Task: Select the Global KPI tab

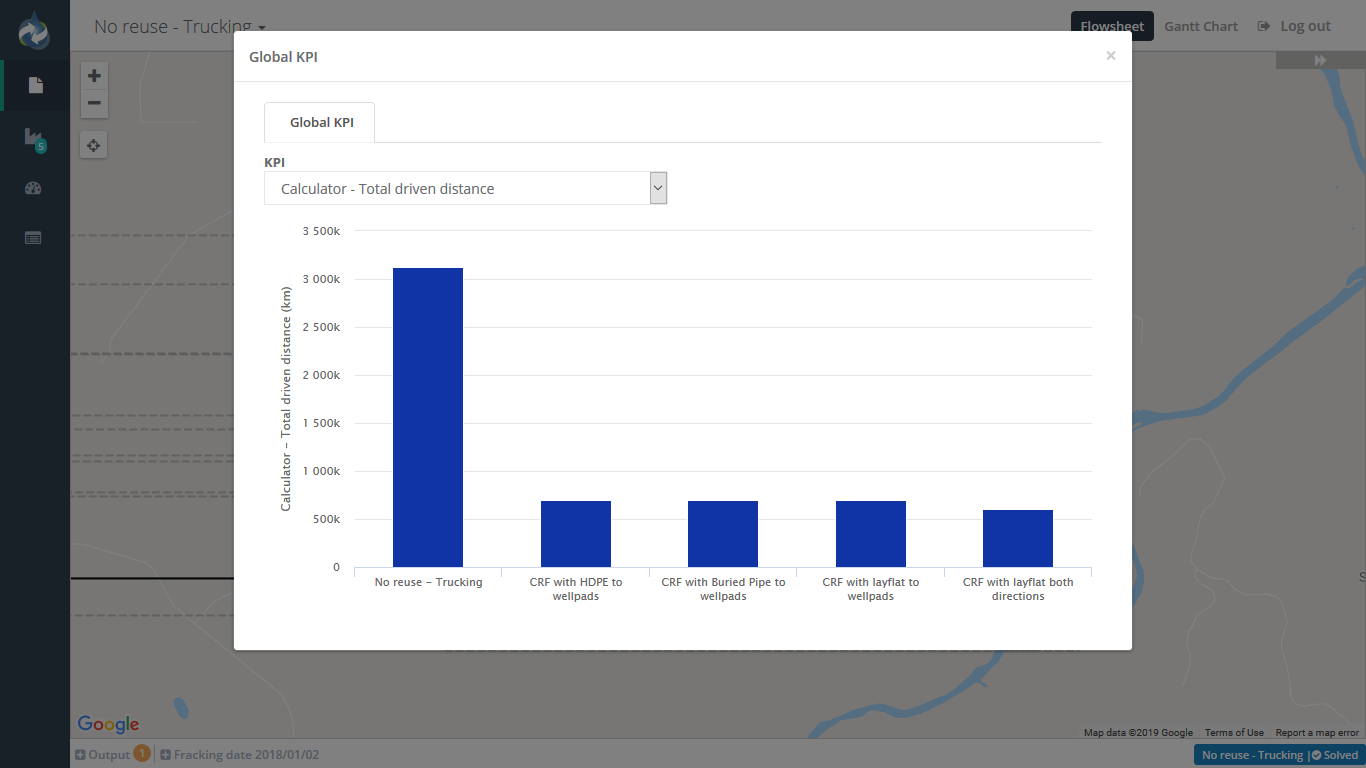Action: [x=321, y=122]
